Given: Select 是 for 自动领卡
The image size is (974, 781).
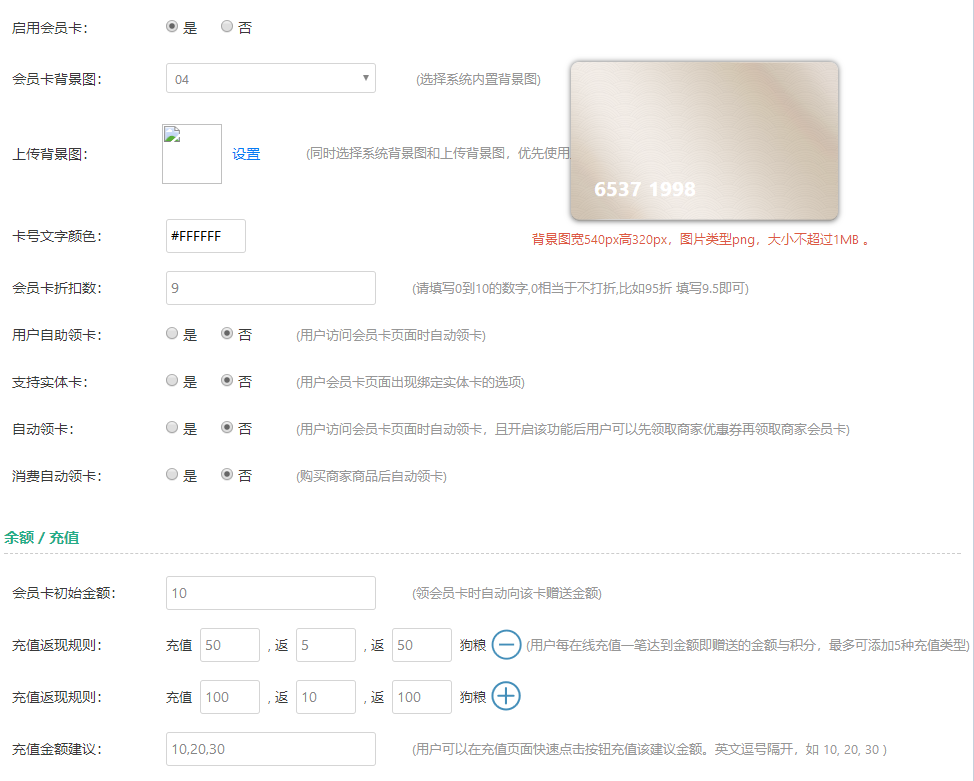Looking at the screenshot, I should pos(172,427).
